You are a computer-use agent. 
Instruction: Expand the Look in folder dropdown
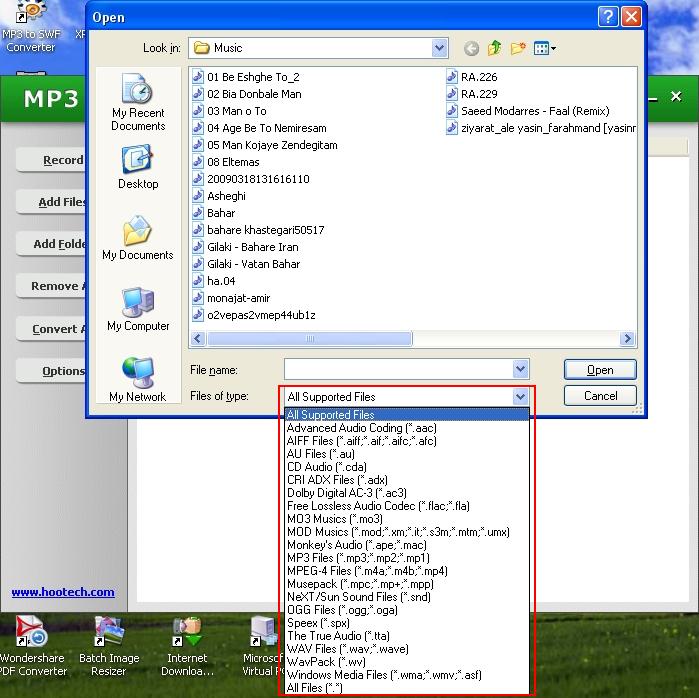click(x=440, y=48)
